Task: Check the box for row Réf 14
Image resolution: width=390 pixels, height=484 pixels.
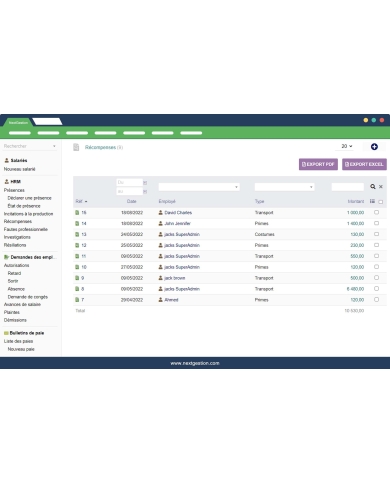Action: point(376,223)
